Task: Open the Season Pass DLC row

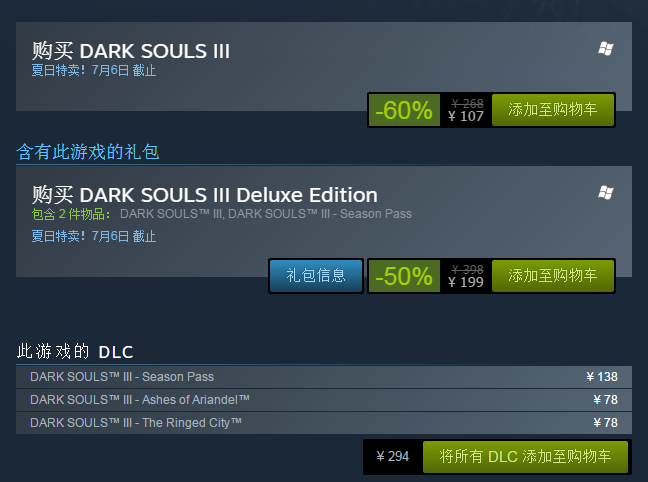Action: [x=122, y=377]
